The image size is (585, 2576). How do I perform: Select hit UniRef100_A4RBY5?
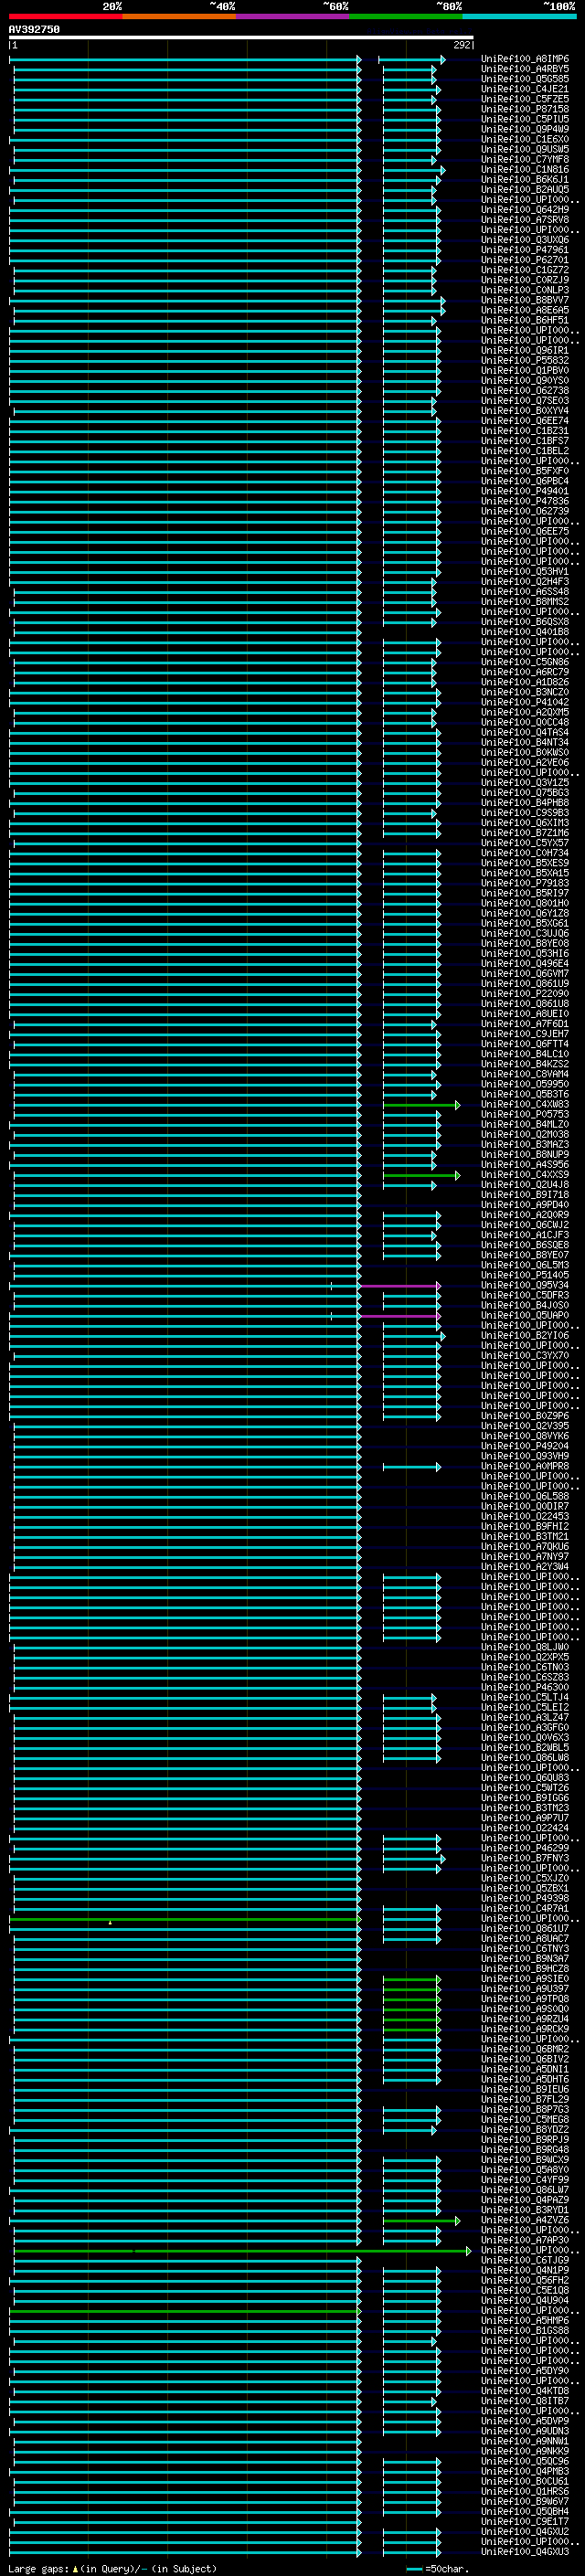525,69
